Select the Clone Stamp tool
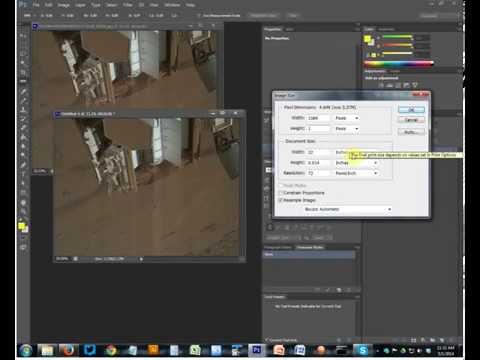This screenshot has width=480, height=360. coord(23,109)
